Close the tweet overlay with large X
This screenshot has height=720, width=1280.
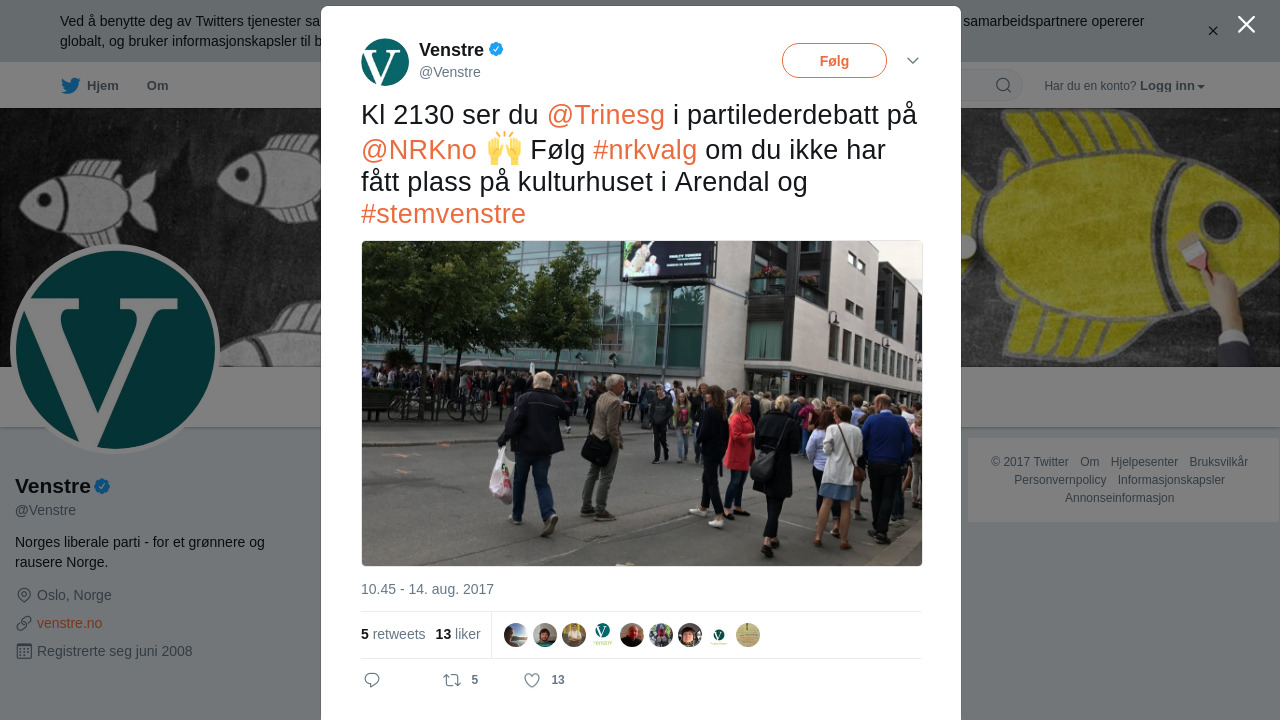[1246, 24]
